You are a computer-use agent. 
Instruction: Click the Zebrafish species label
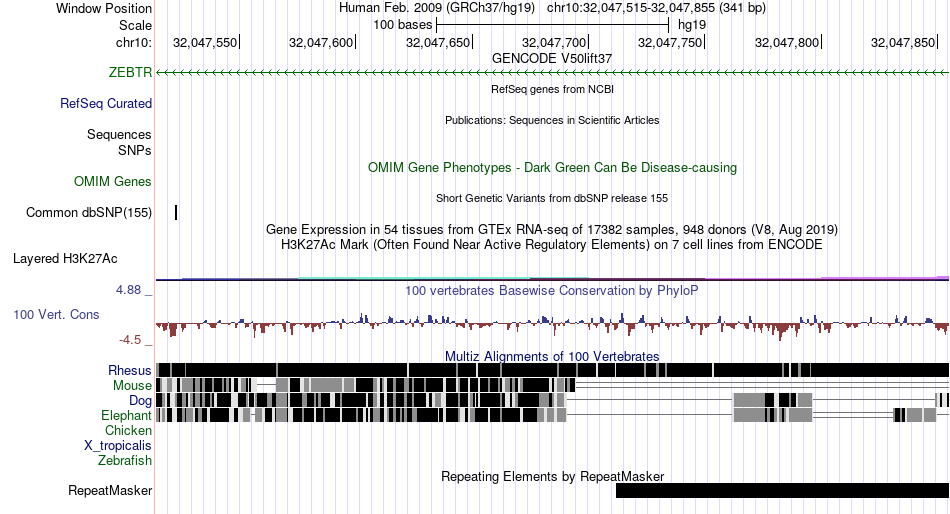coord(125,461)
